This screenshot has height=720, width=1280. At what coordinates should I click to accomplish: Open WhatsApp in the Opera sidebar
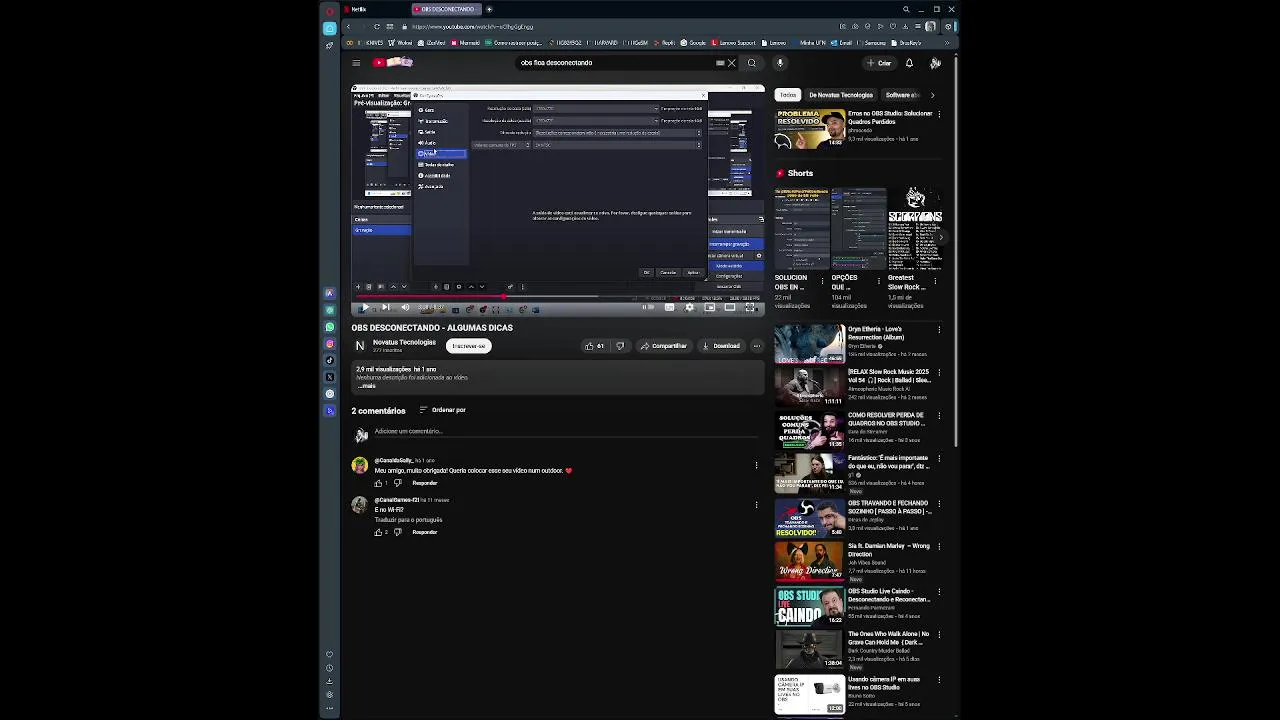pos(330,327)
